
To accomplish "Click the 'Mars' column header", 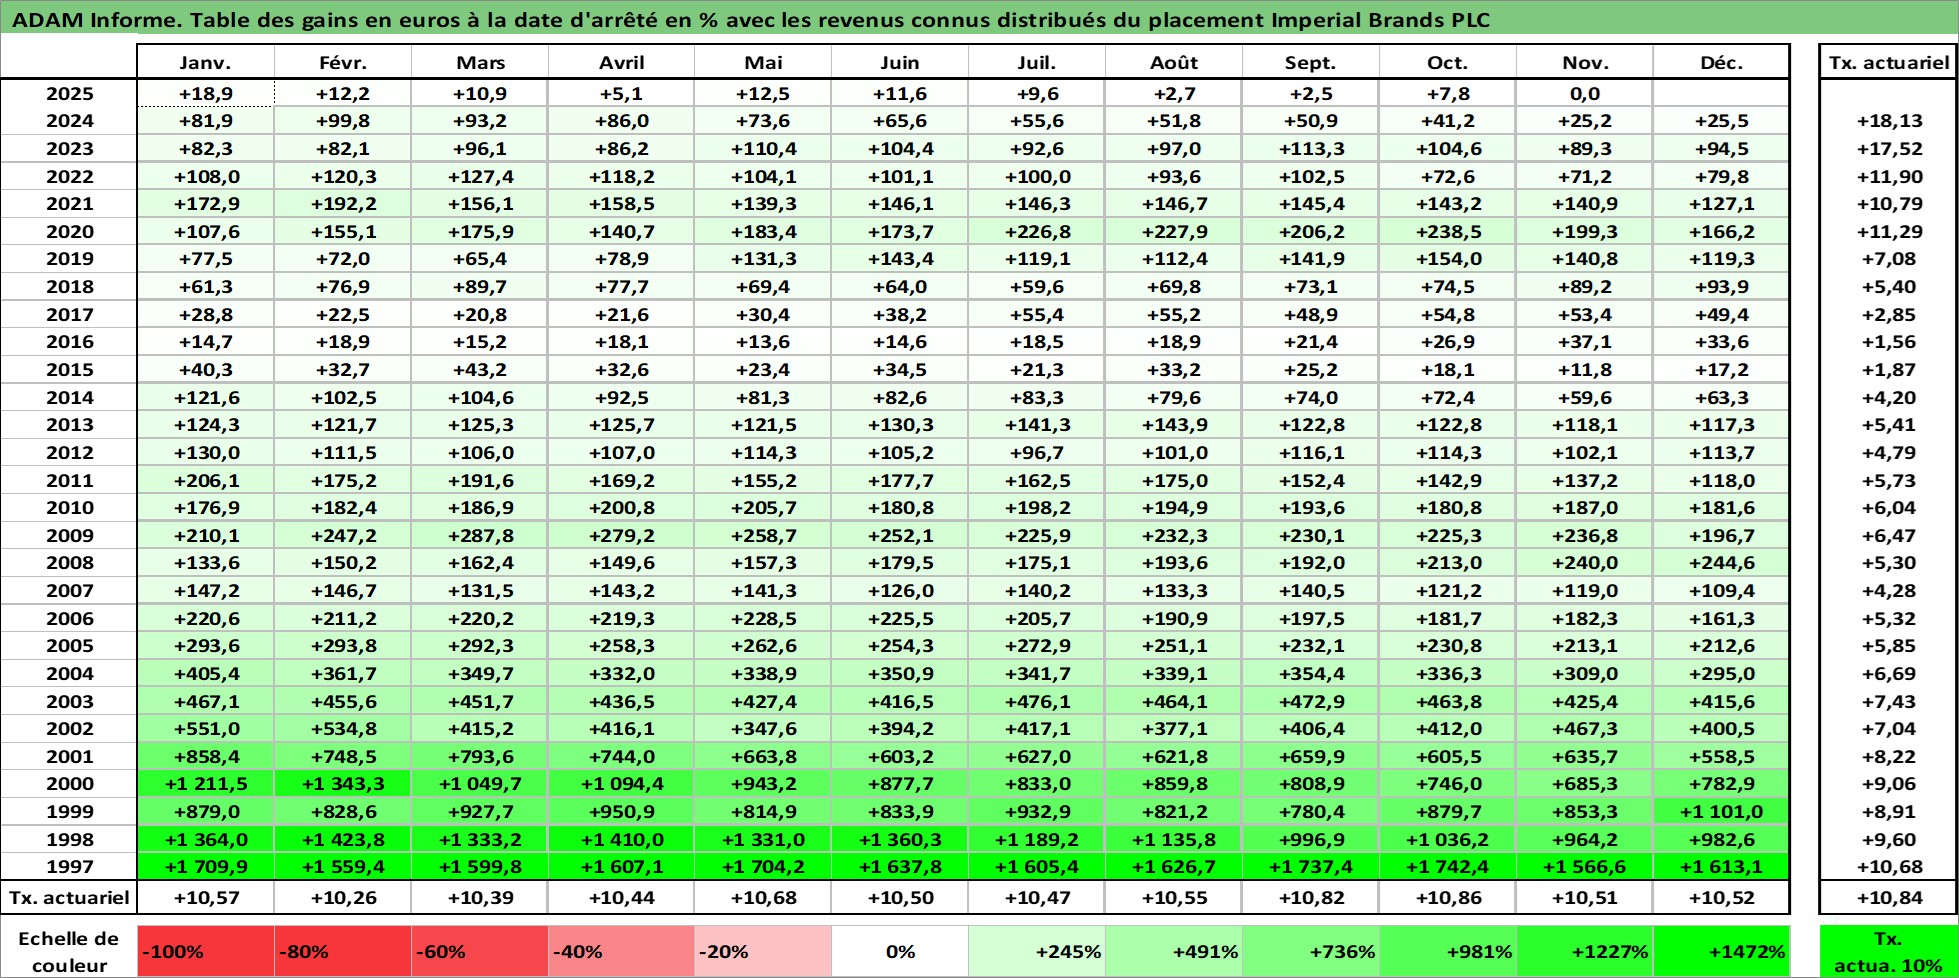I will click(480, 62).
